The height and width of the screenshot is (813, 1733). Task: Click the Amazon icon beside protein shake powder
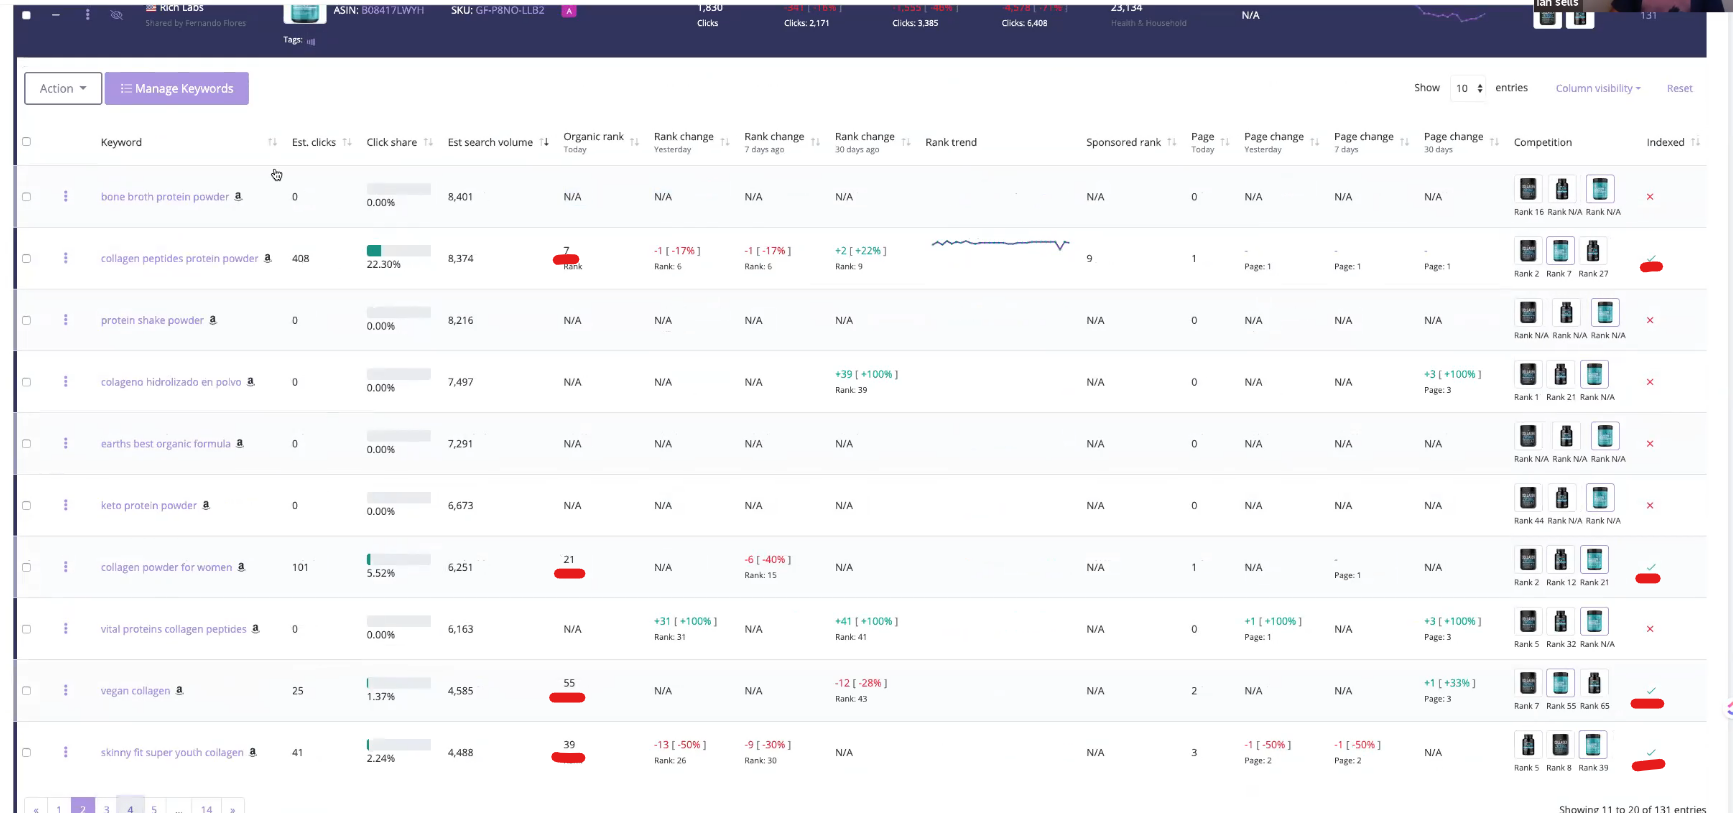tap(213, 320)
